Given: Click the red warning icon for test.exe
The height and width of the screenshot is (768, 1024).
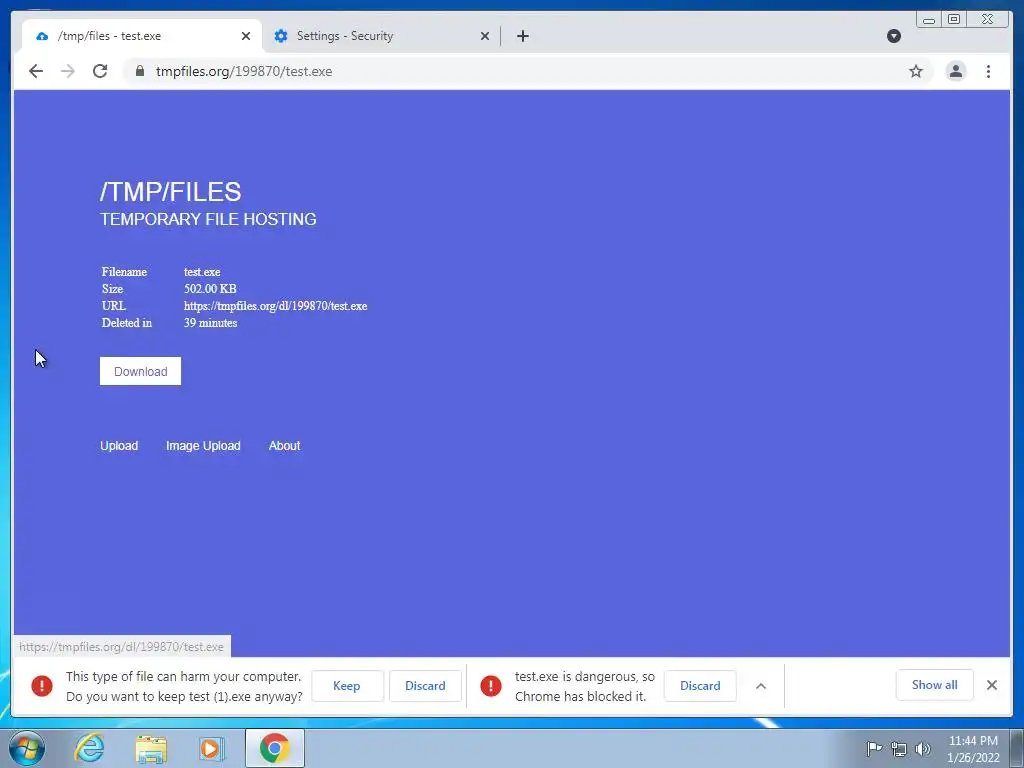Looking at the screenshot, I should (x=491, y=686).
